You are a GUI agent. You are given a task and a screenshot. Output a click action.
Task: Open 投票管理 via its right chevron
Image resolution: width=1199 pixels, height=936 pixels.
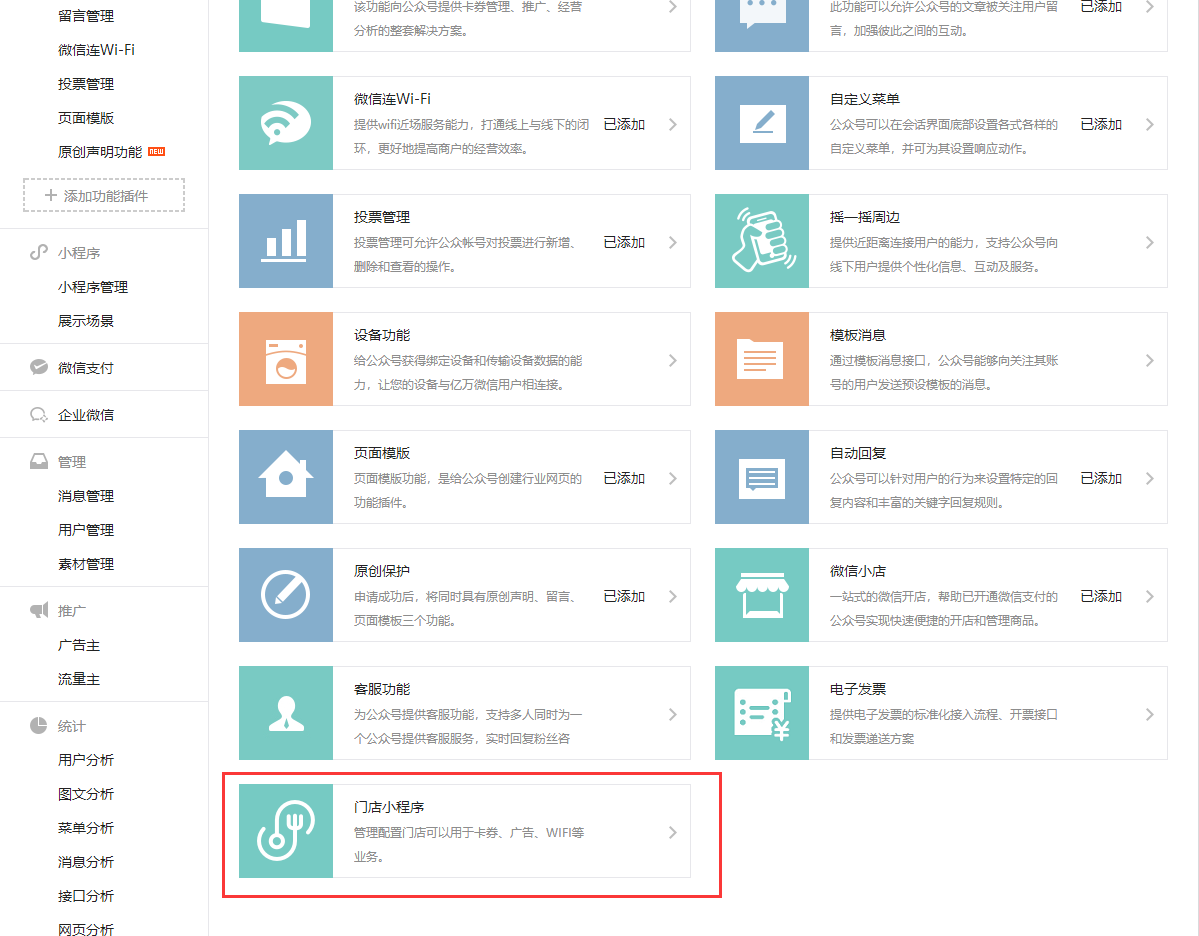pos(672,242)
